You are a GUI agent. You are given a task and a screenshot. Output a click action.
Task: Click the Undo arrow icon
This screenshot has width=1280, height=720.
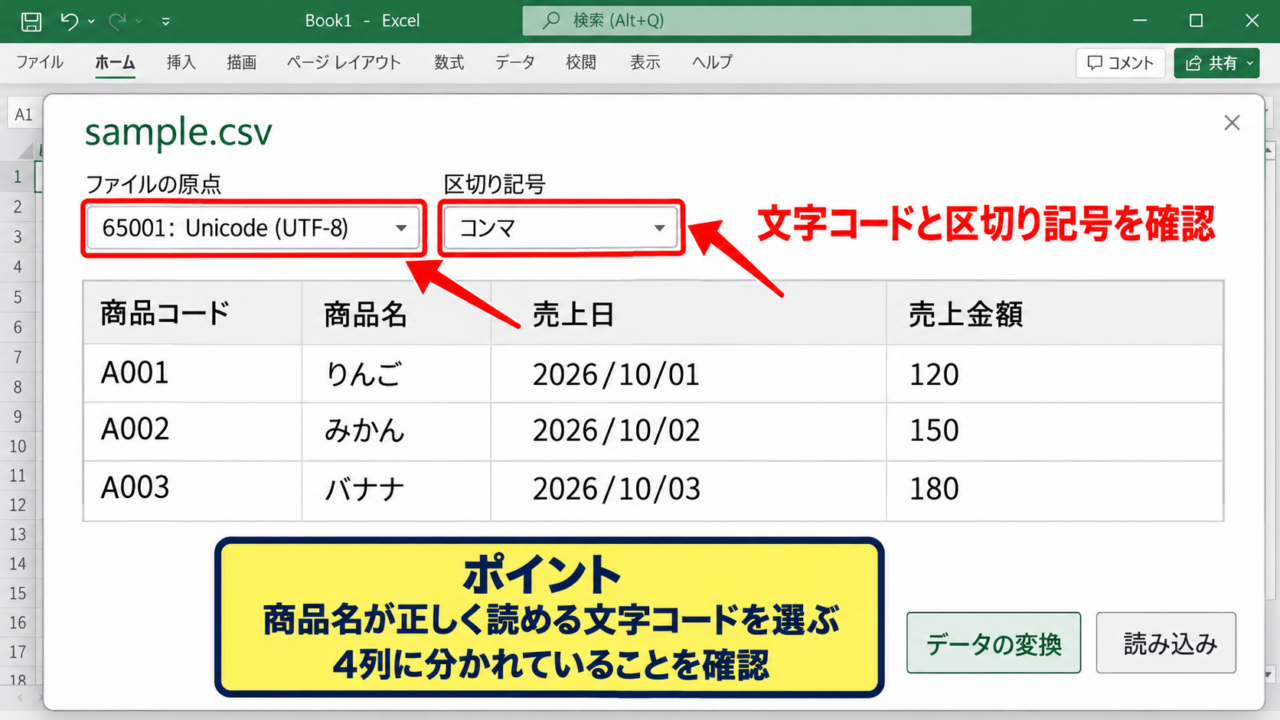68,20
